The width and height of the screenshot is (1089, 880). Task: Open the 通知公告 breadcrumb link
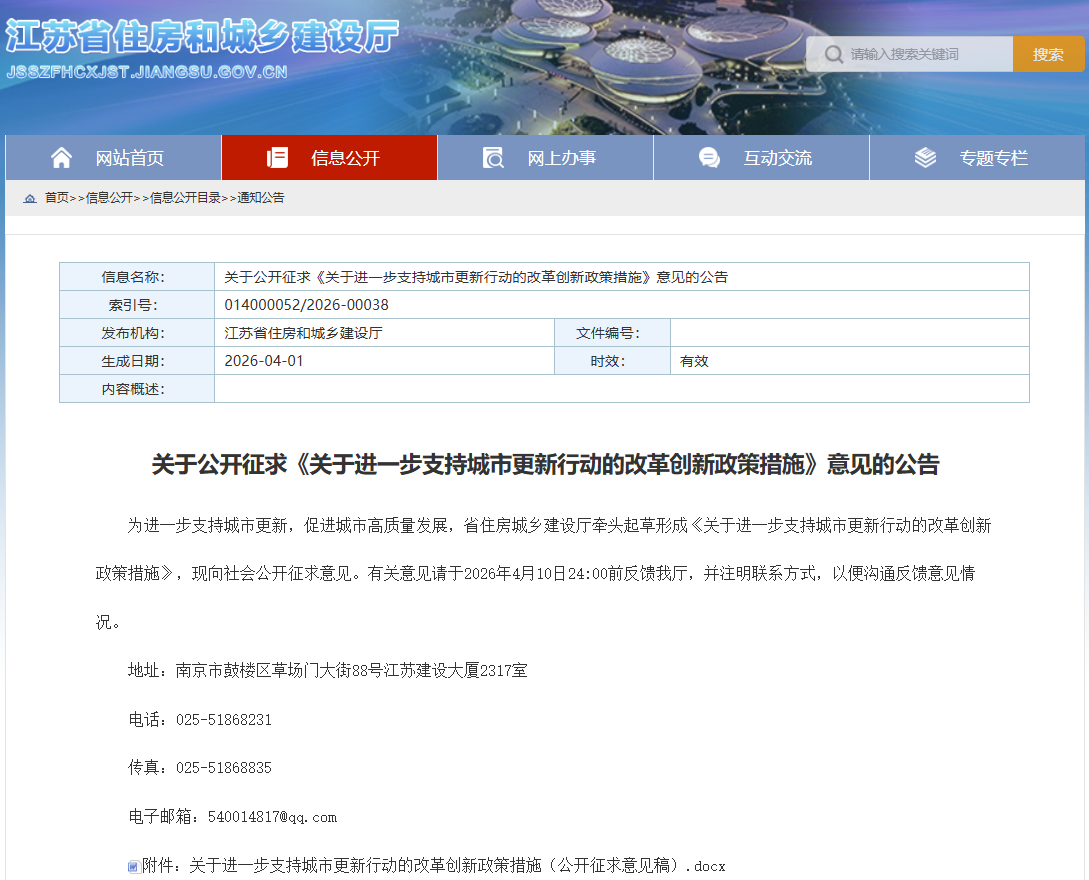260,198
